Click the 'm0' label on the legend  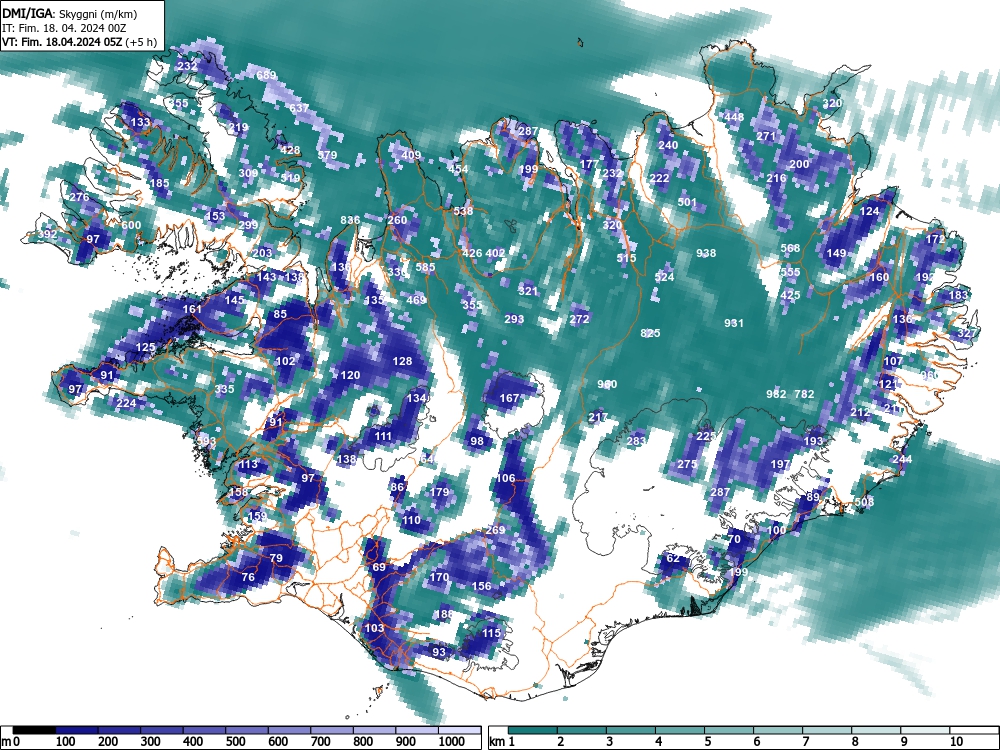[11, 742]
